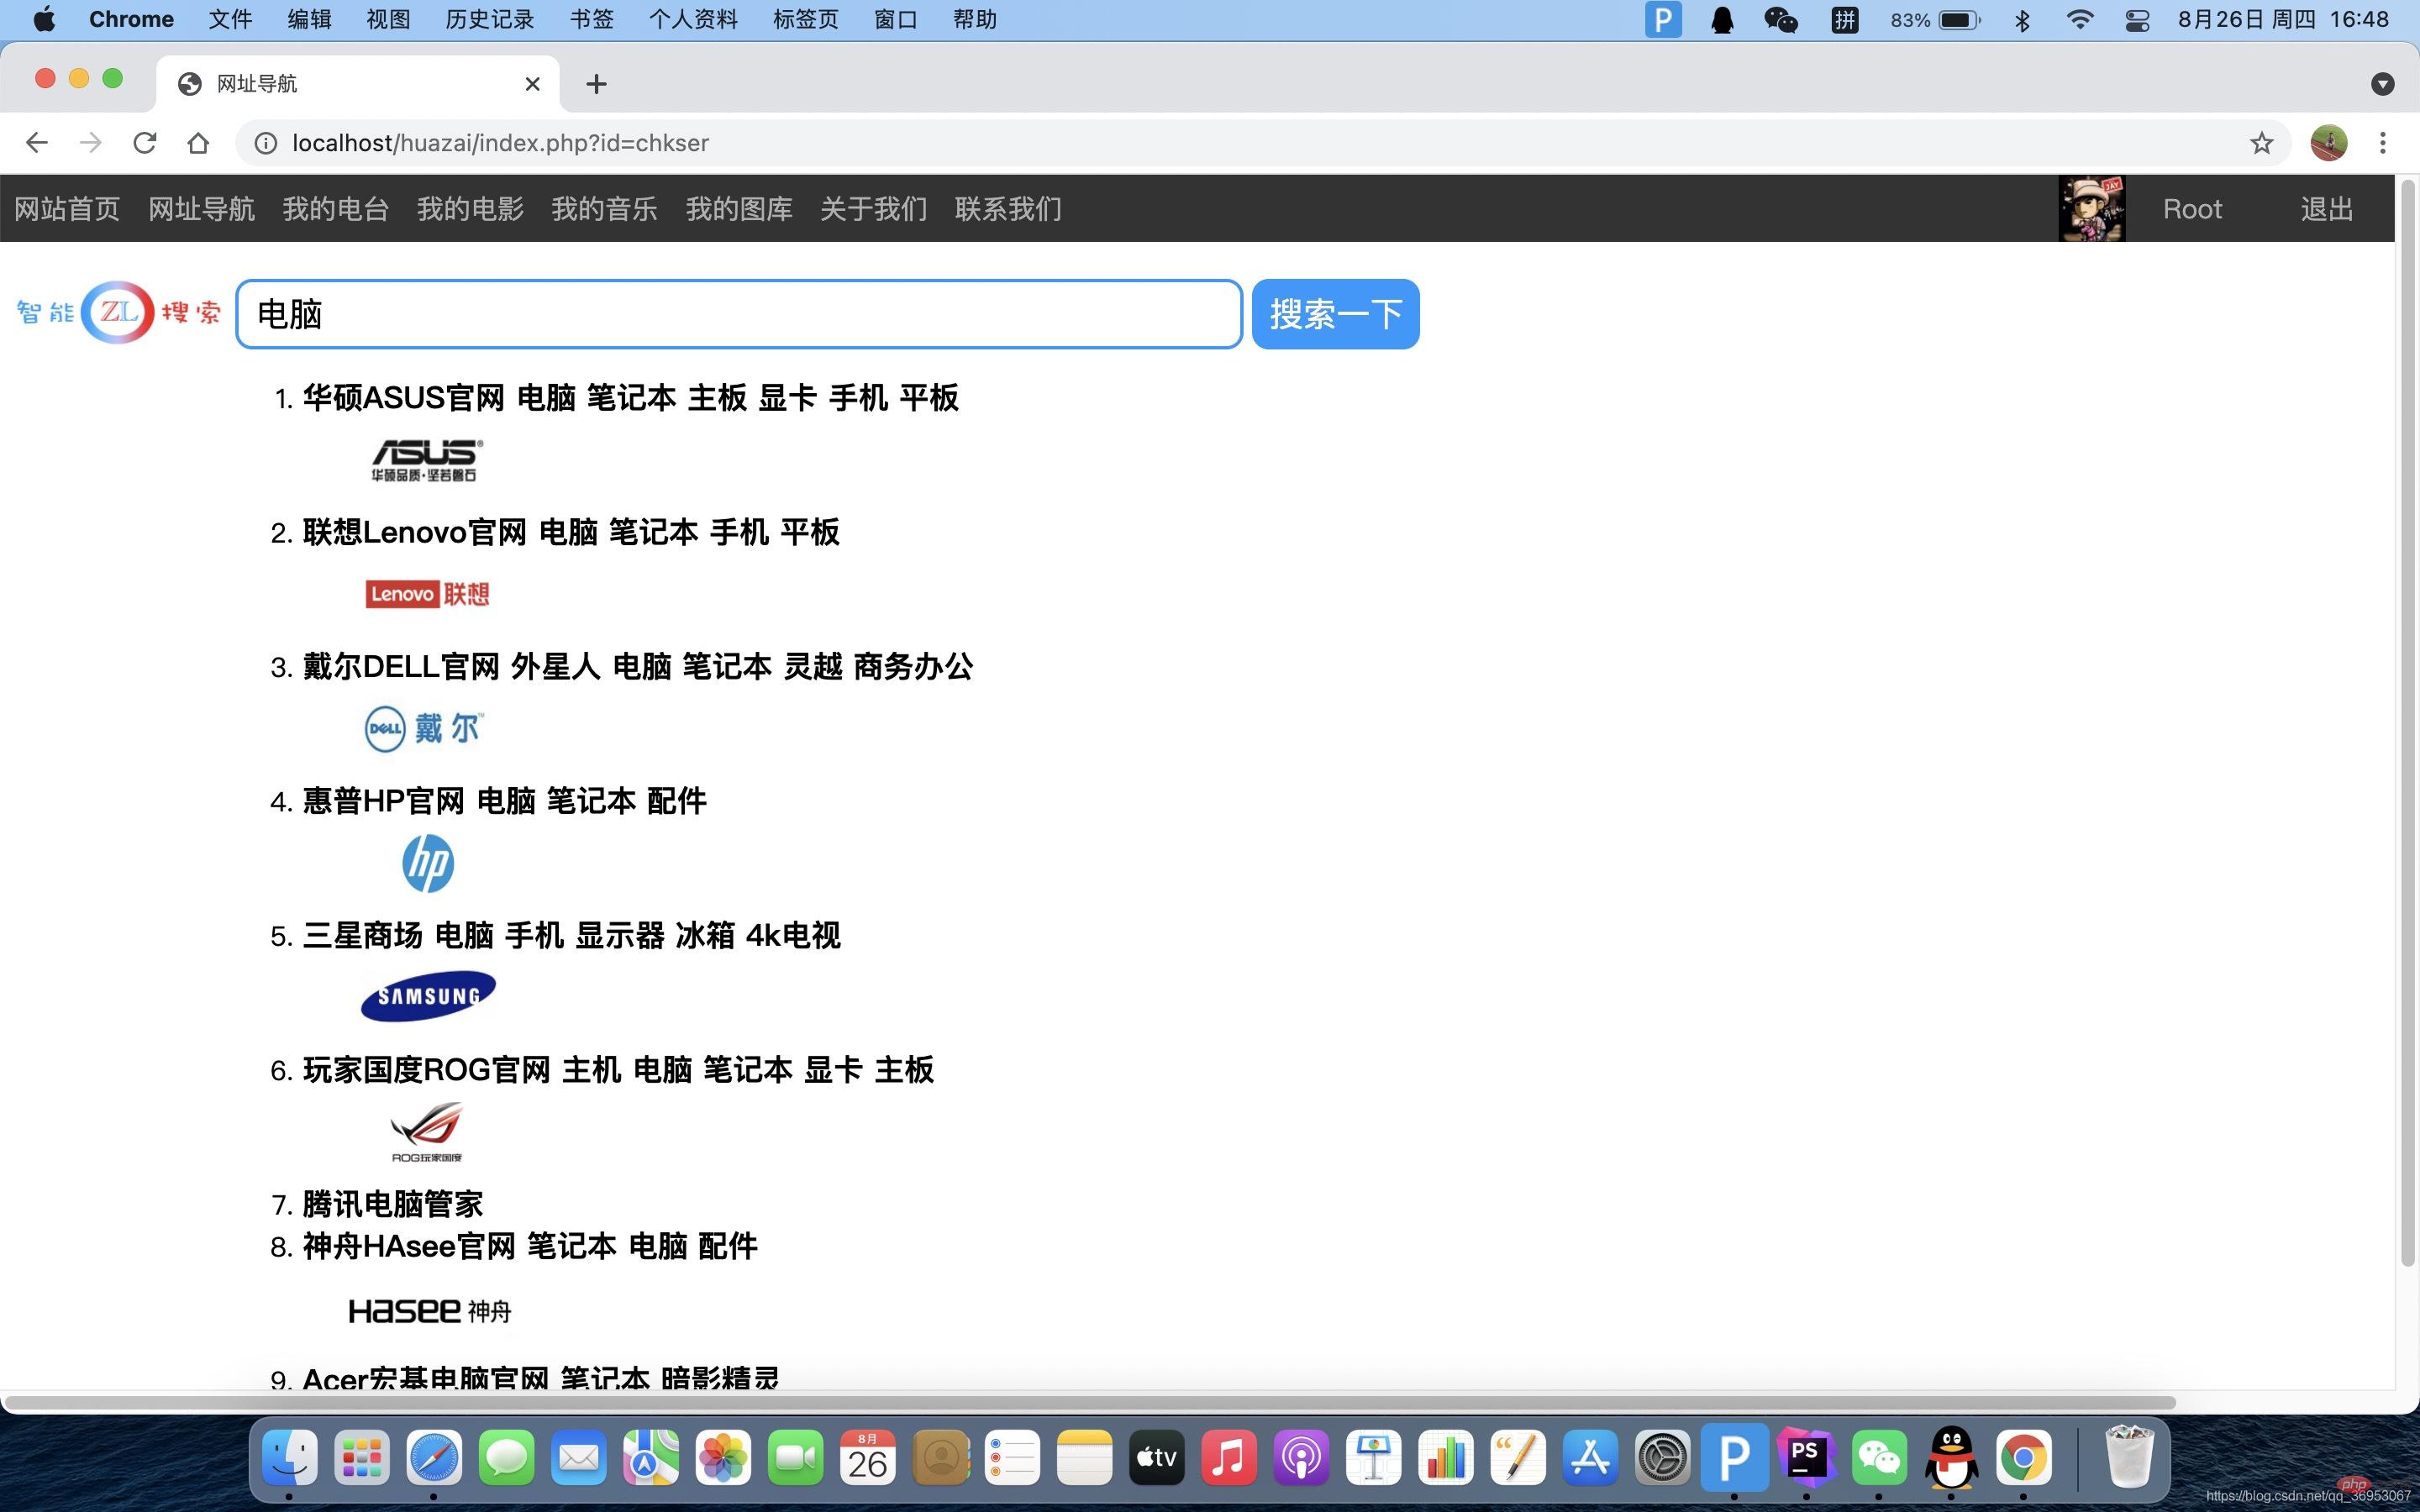The width and height of the screenshot is (2420, 1512).
Task: Click 搜索一下 search button
Action: click(x=1336, y=312)
